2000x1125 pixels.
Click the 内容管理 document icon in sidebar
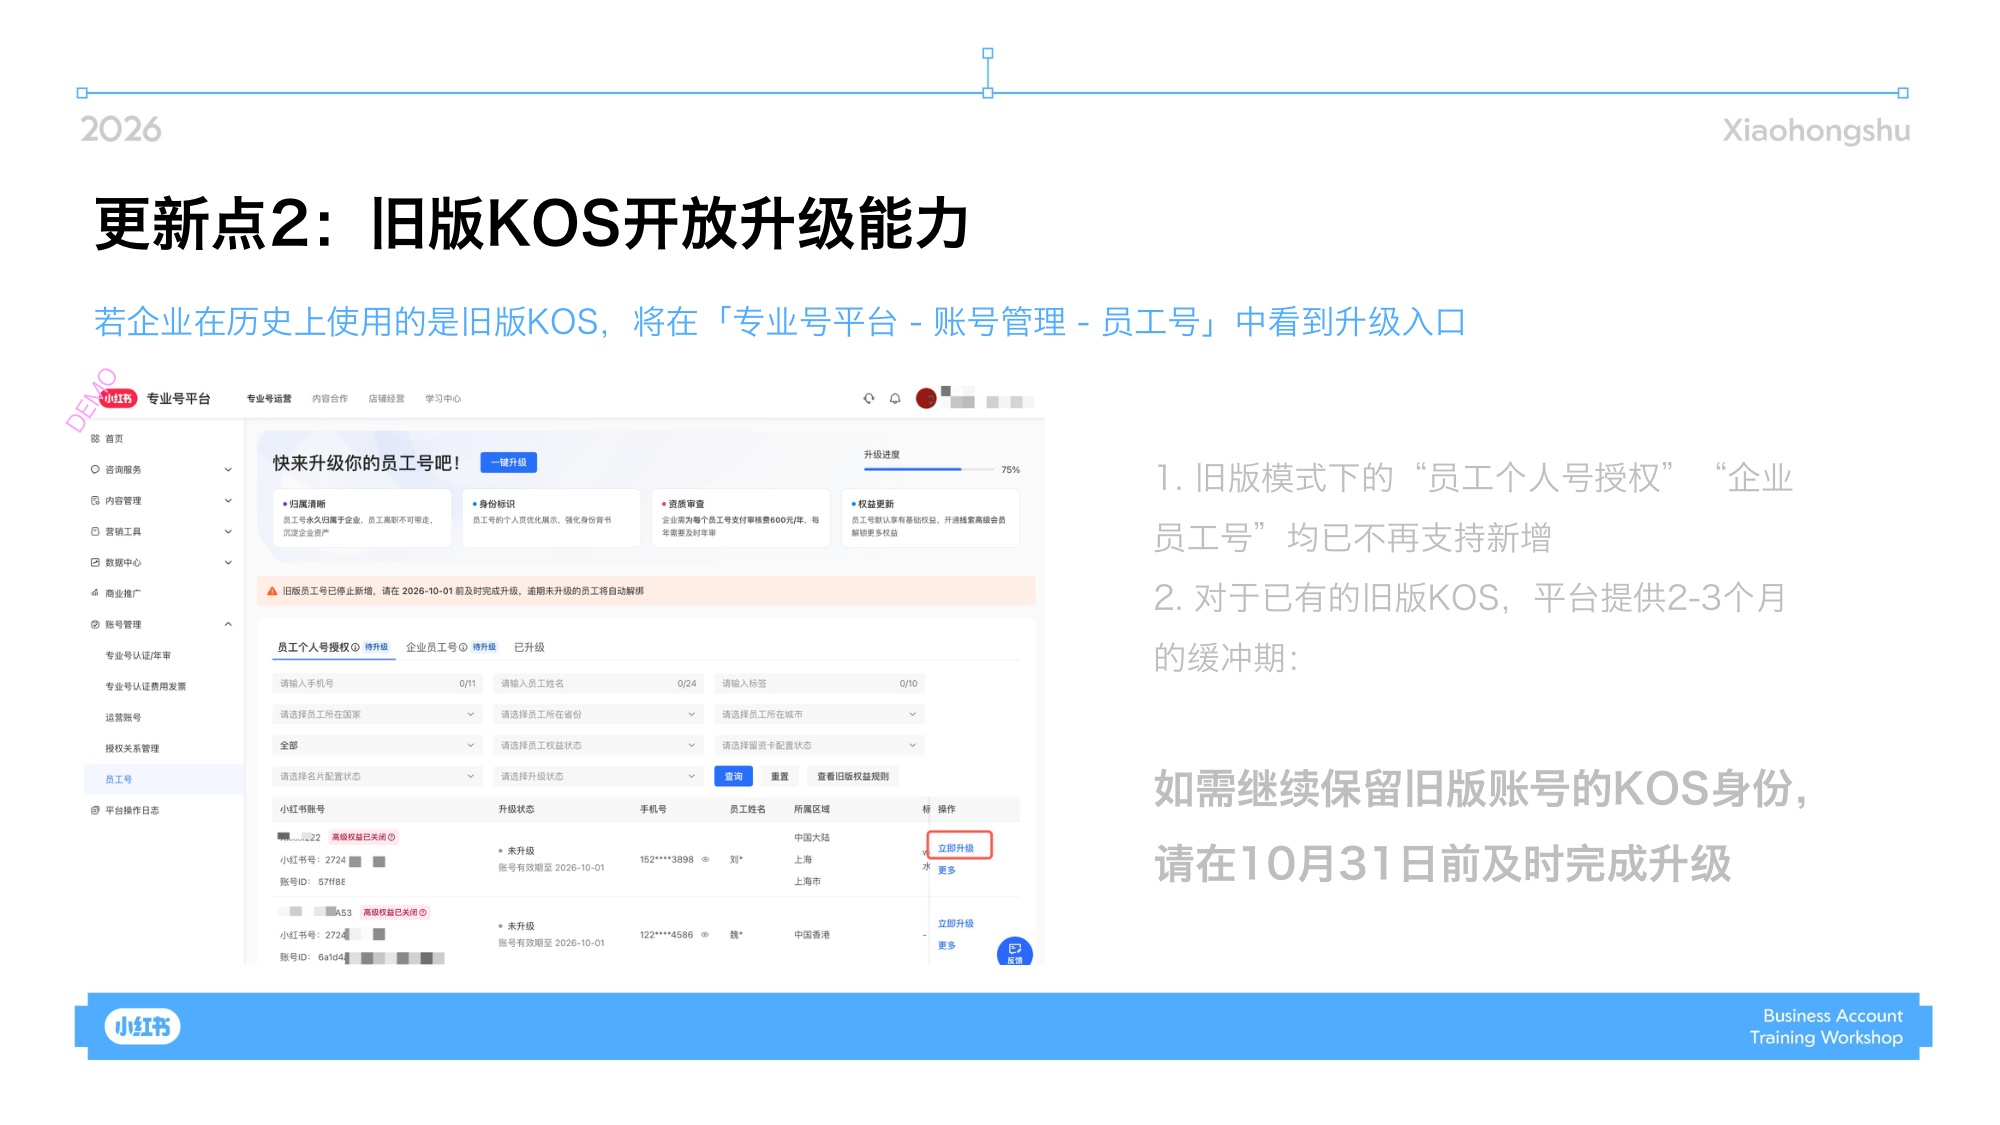click(95, 501)
